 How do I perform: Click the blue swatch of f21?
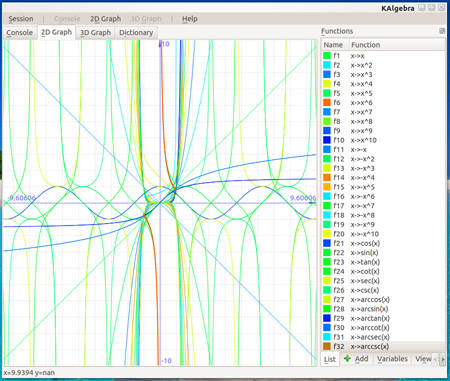point(327,243)
